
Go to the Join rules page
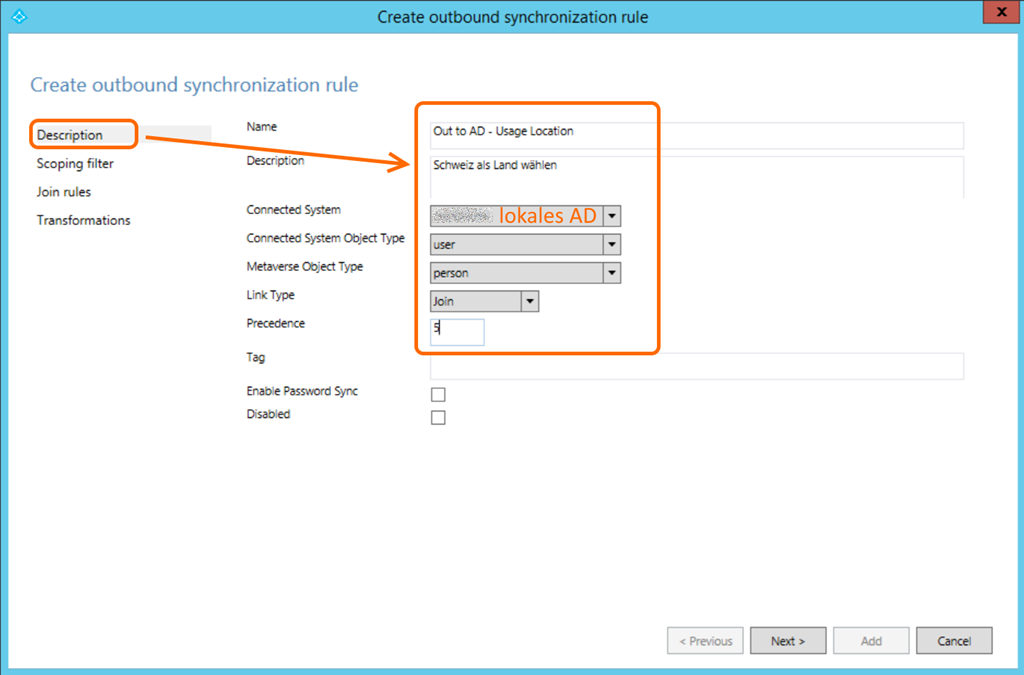pyautogui.click(x=64, y=191)
